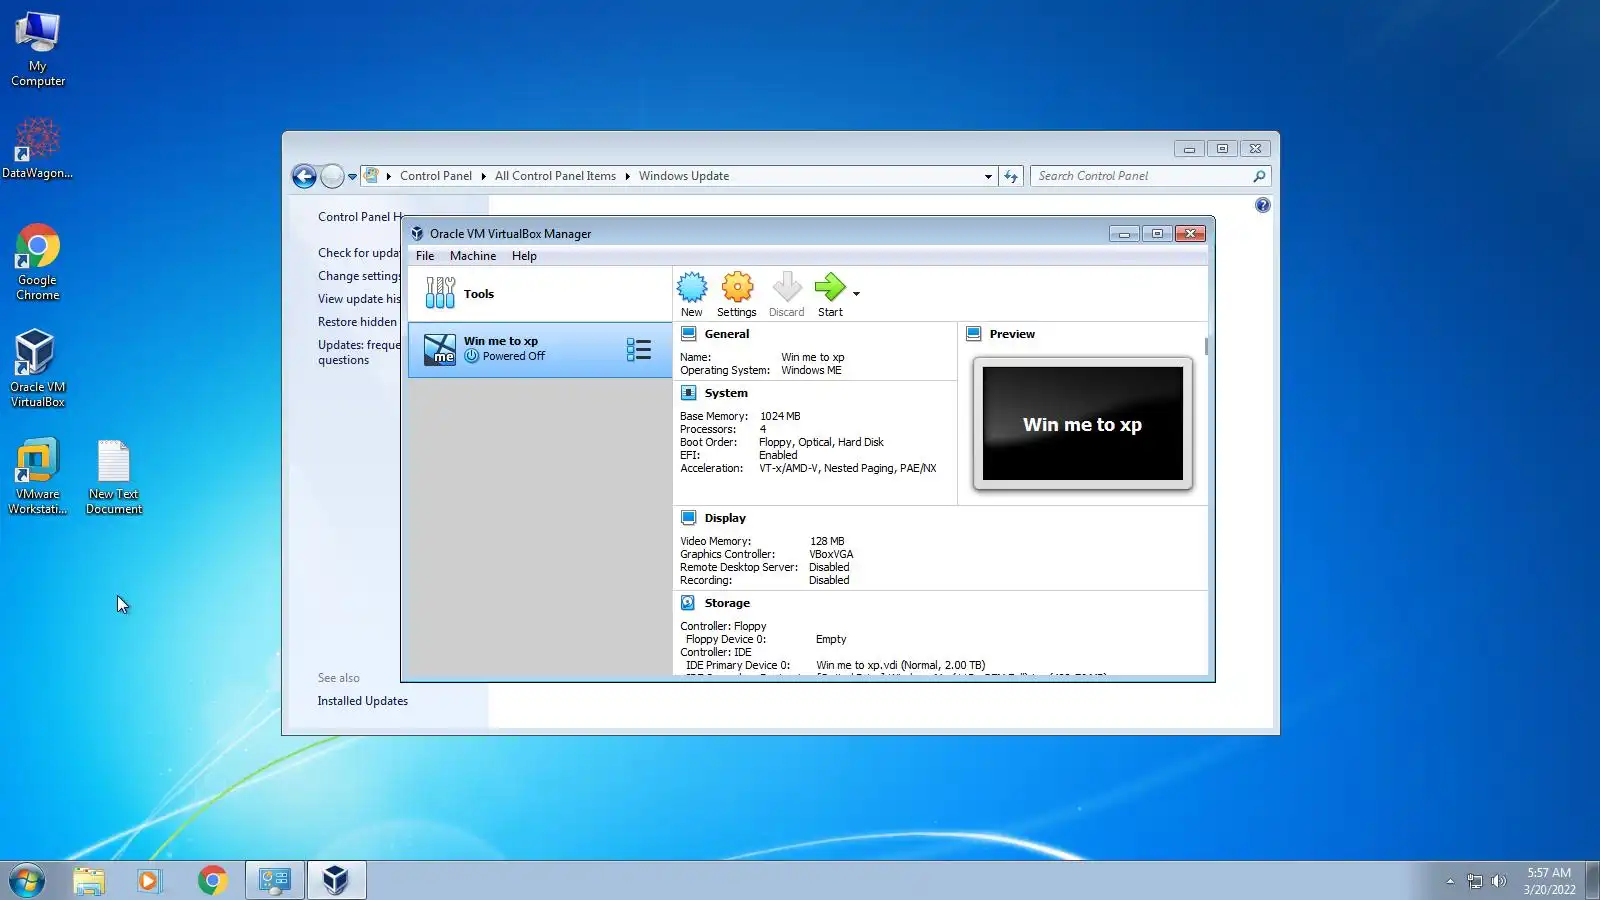Click the System section header
The width and height of the screenshot is (1600, 900).
(x=726, y=393)
